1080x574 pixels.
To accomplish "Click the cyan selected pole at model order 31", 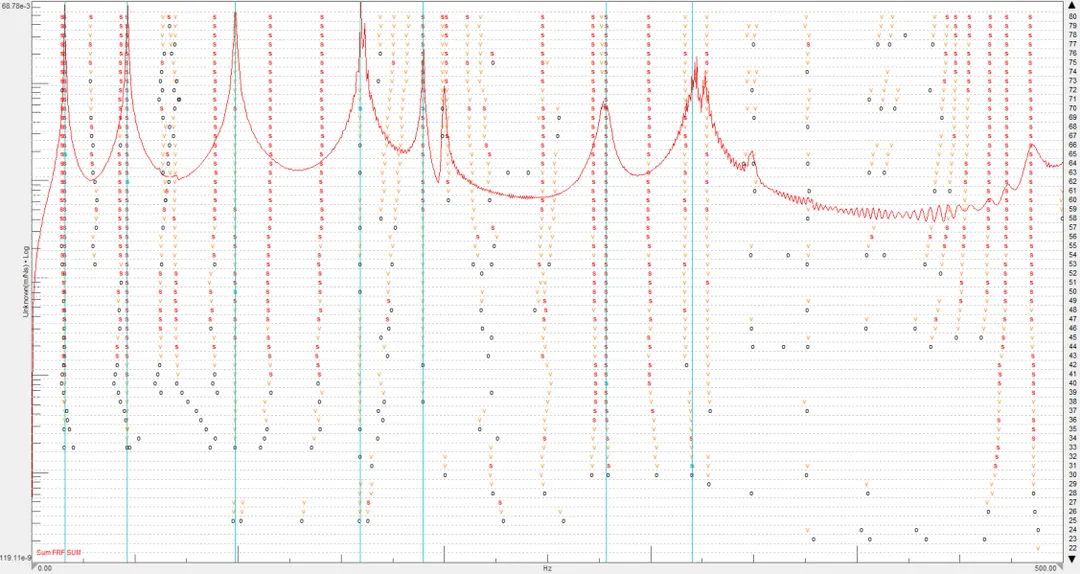I will (692, 466).
